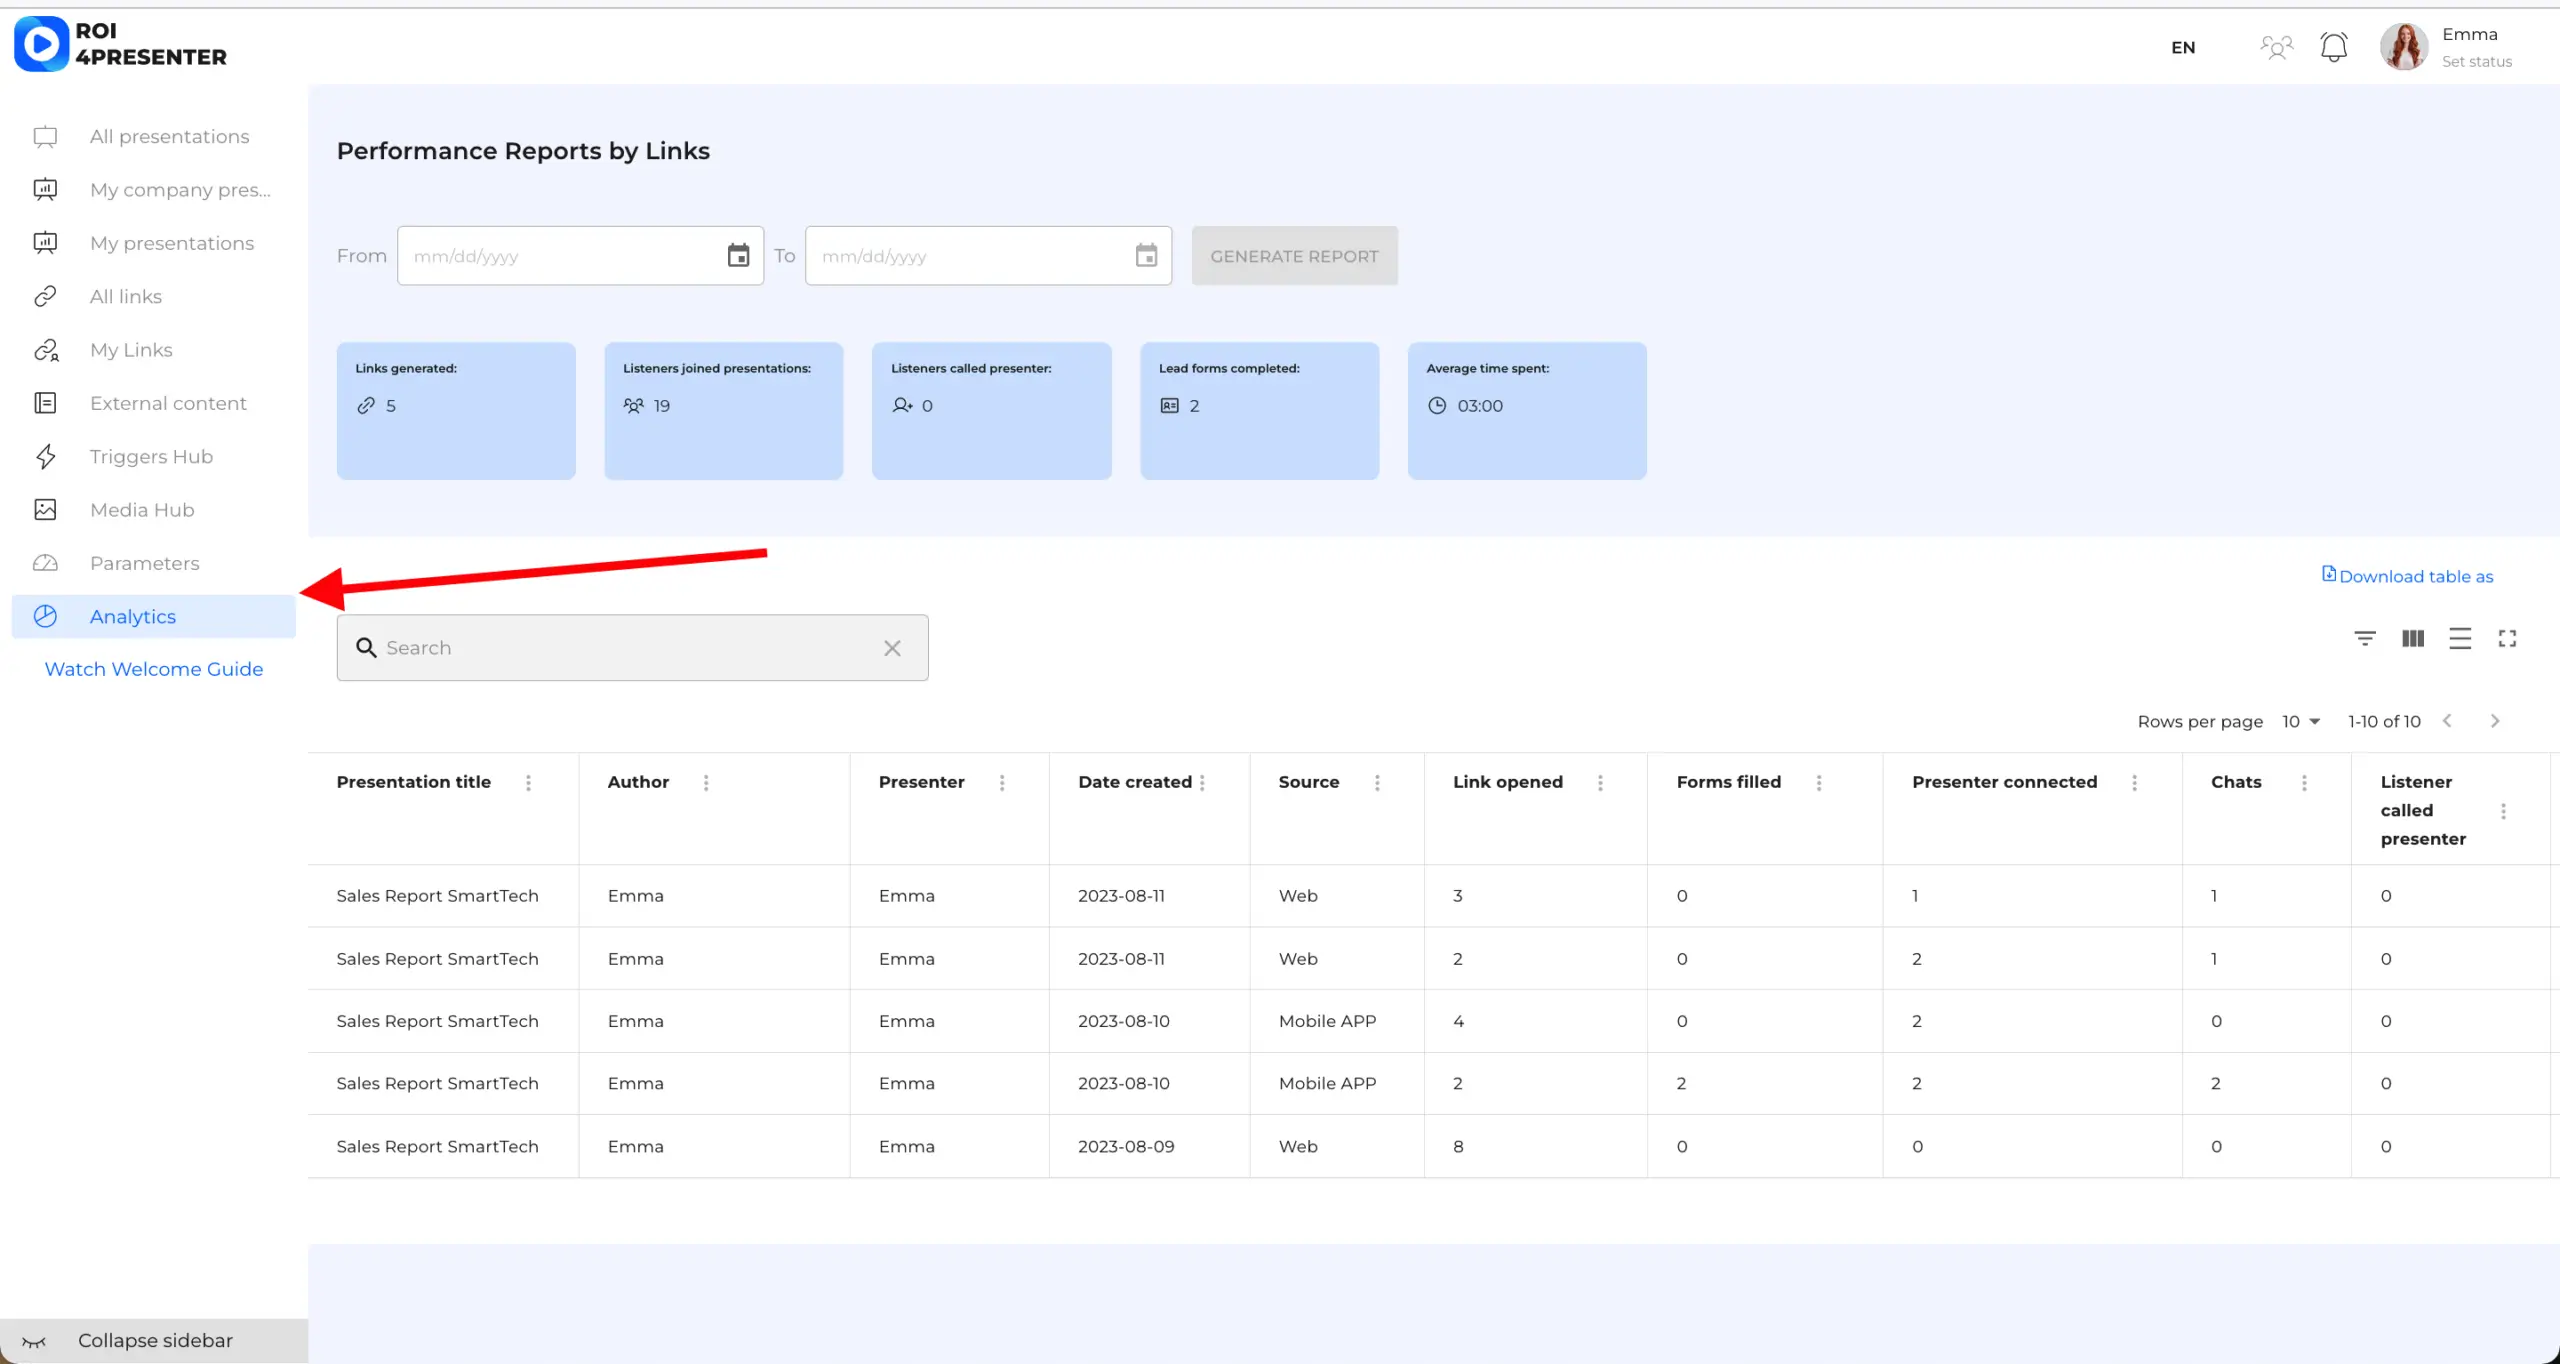The width and height of the screenshot is (2560, 1364).
Task: Open the From date calendar picker
Action: tap(738, 255)
